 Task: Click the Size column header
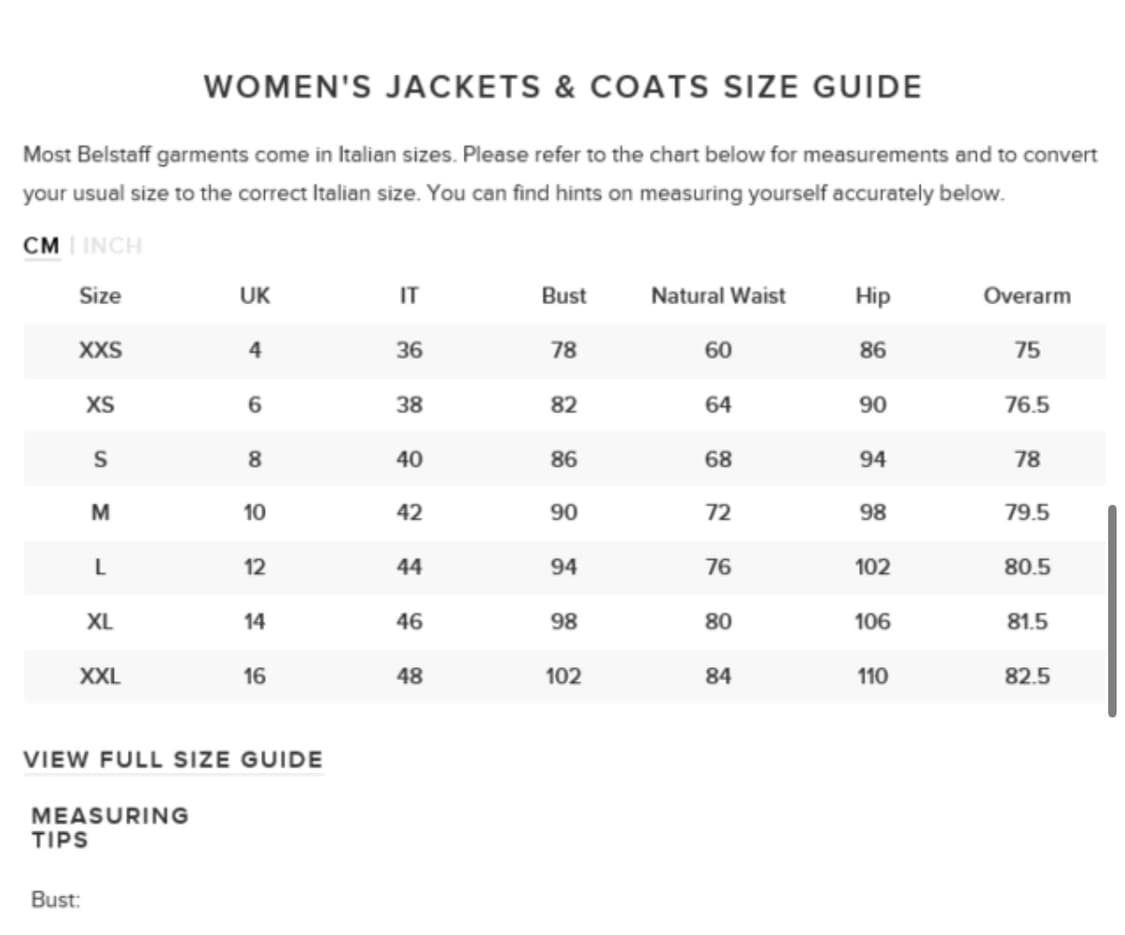click(x=100, y=296)
